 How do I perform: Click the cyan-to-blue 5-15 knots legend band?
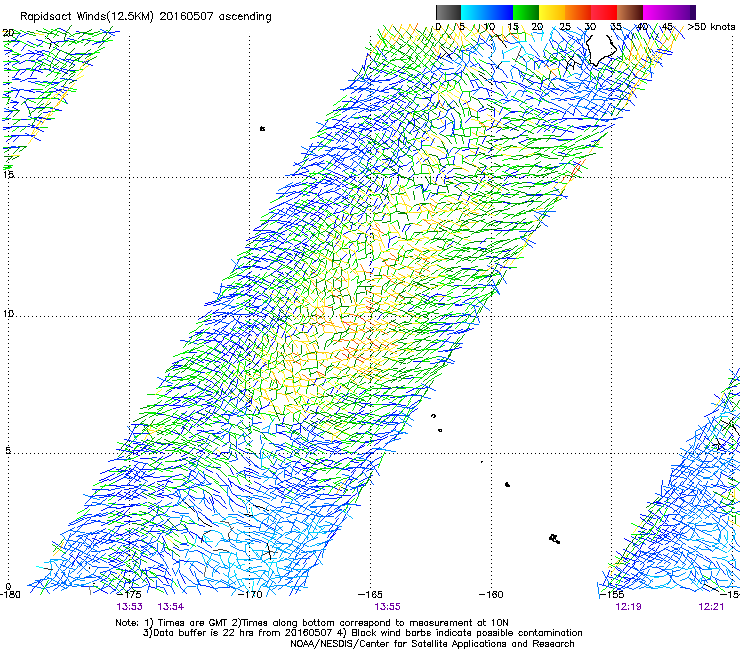coord(487,12)
